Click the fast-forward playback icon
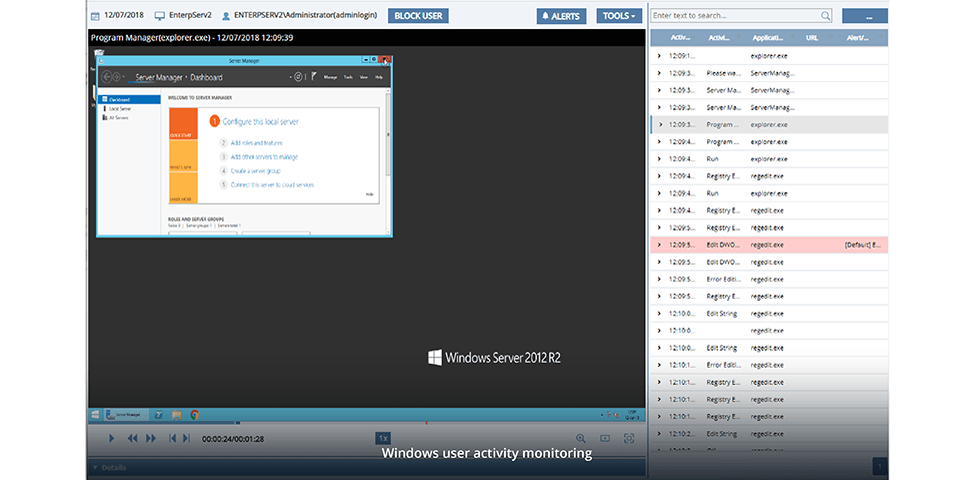 click(151, 438)
